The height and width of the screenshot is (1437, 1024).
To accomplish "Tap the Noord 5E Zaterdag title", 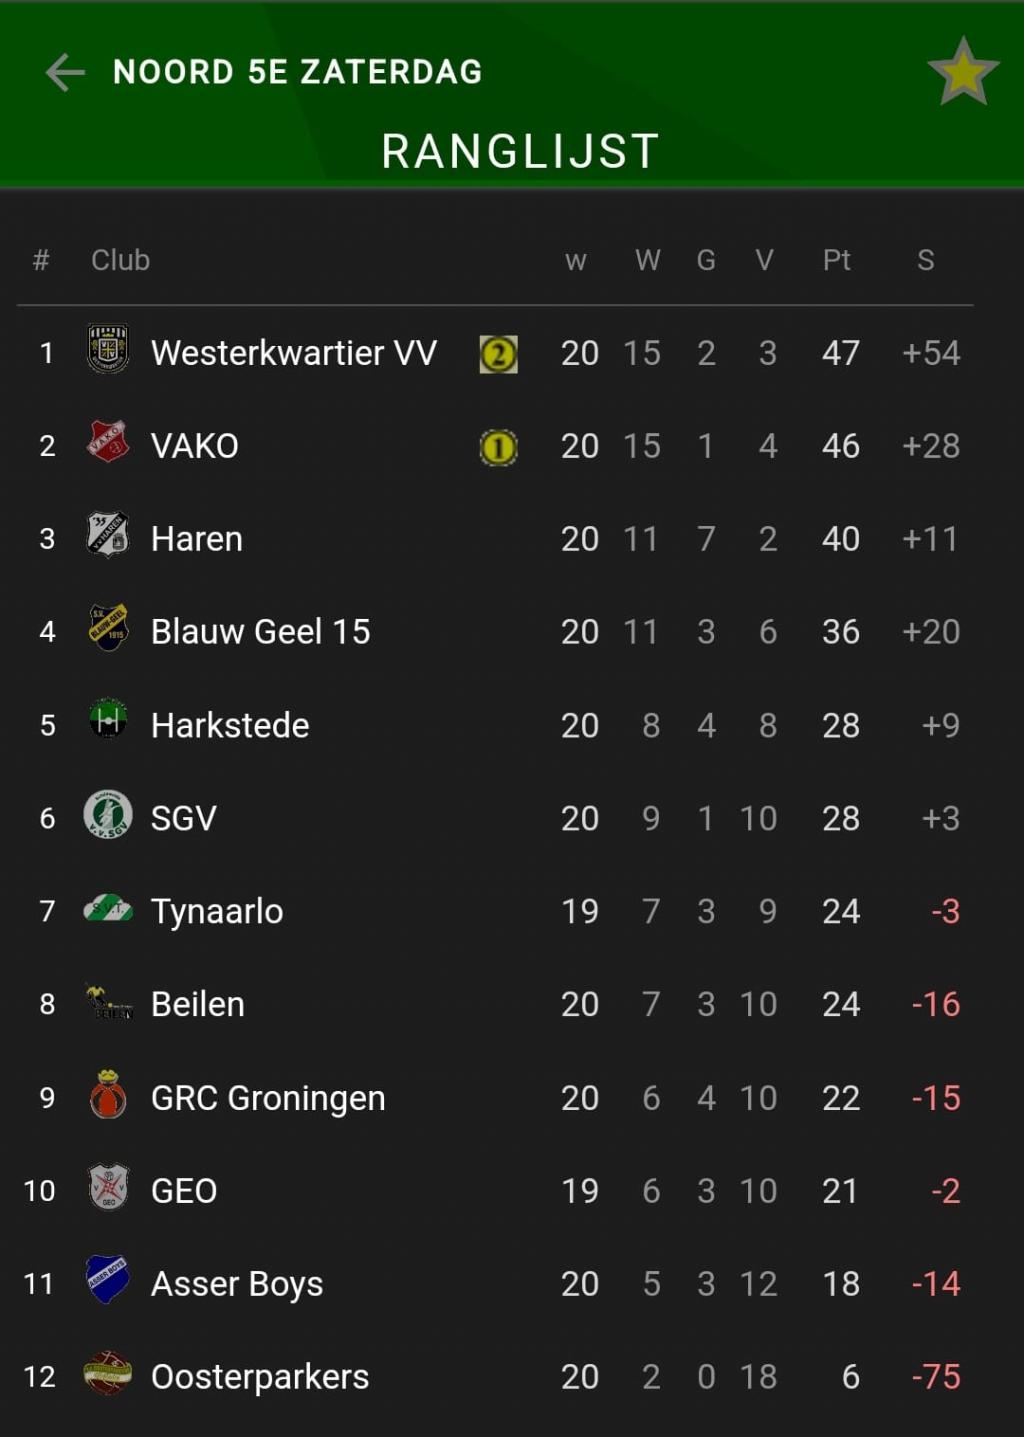I will (298, 72).
